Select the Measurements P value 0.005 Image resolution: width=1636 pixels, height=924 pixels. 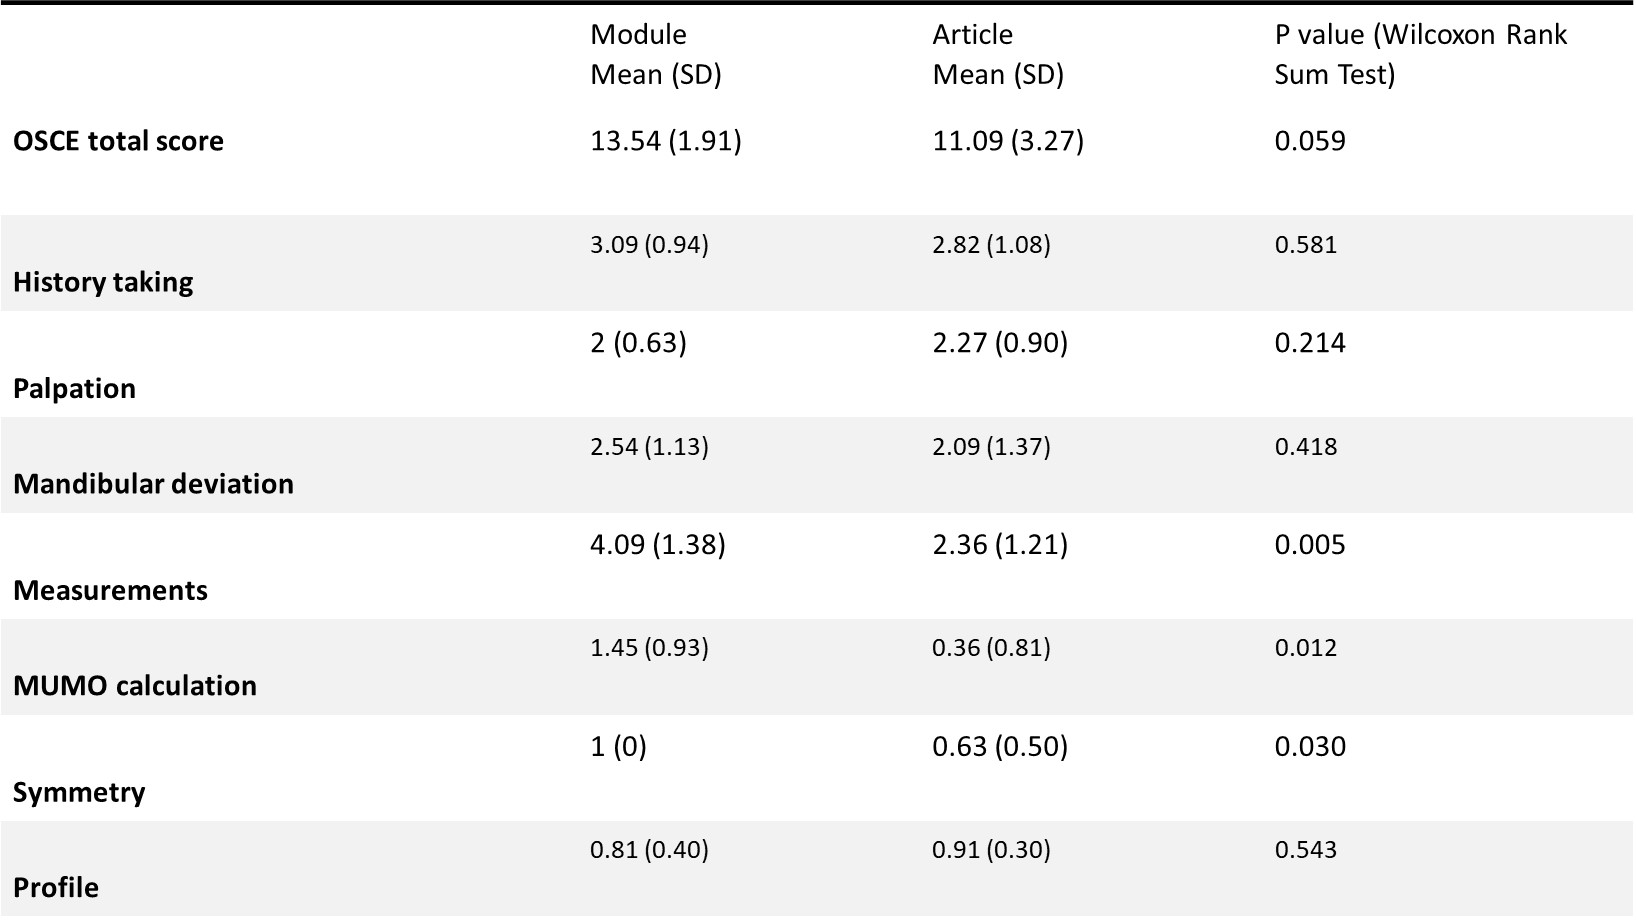pyautogui.click(x=1309, y=545)
